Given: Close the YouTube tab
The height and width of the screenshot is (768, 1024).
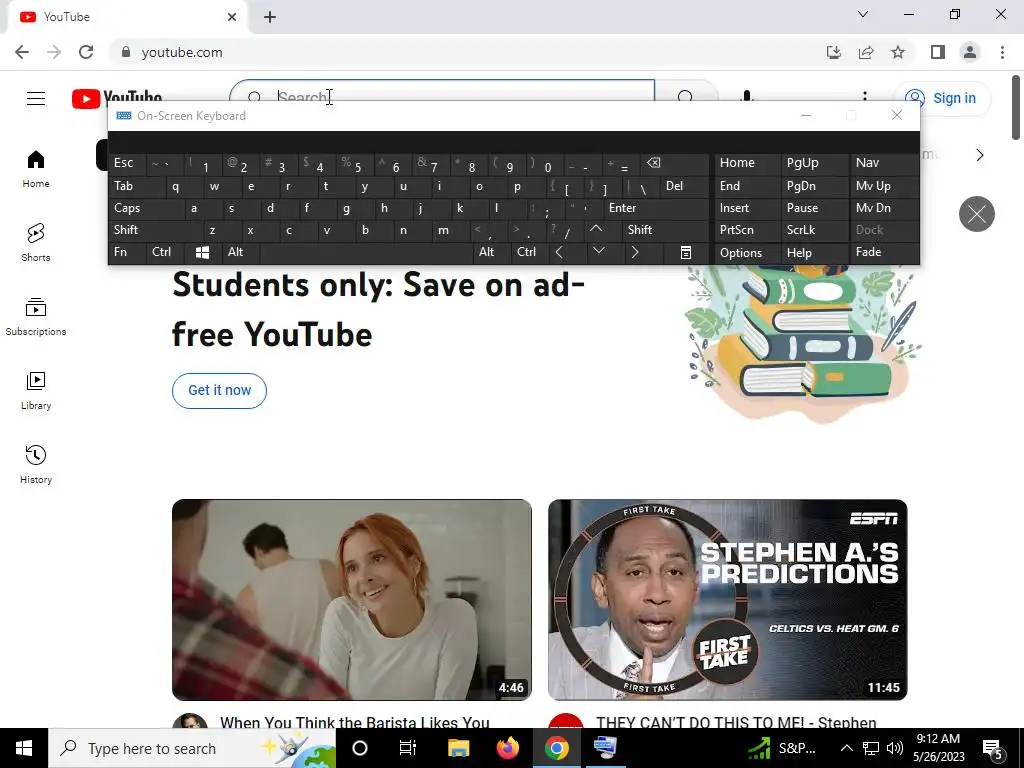Looking at the screenshot, I should click(x=232, y=17).
